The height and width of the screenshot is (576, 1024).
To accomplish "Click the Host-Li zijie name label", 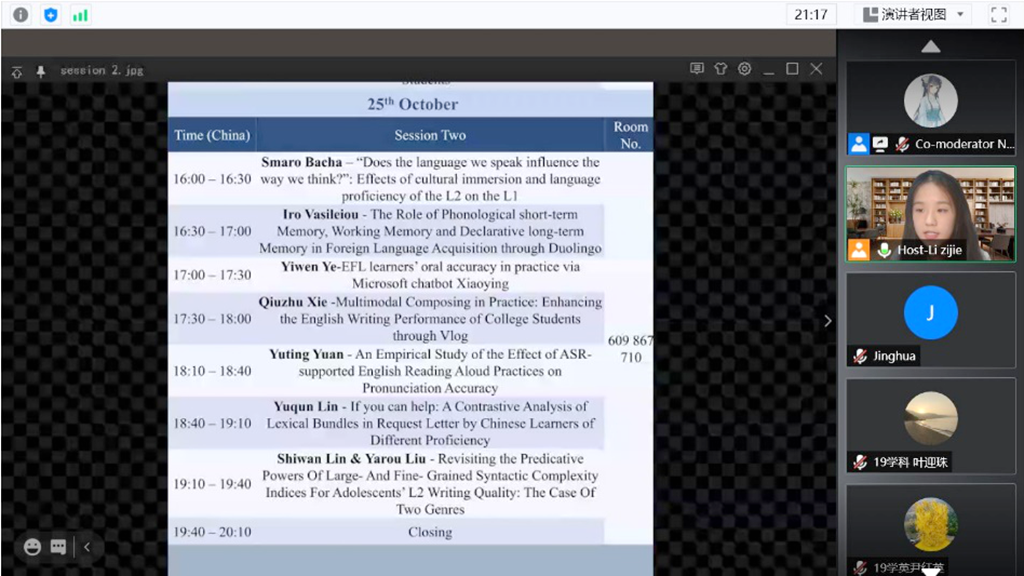I will (x=929, y=250).
